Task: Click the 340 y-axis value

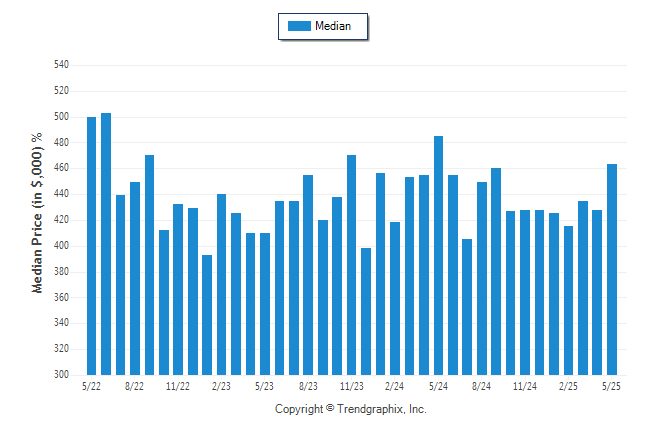Action: [61, 323]
